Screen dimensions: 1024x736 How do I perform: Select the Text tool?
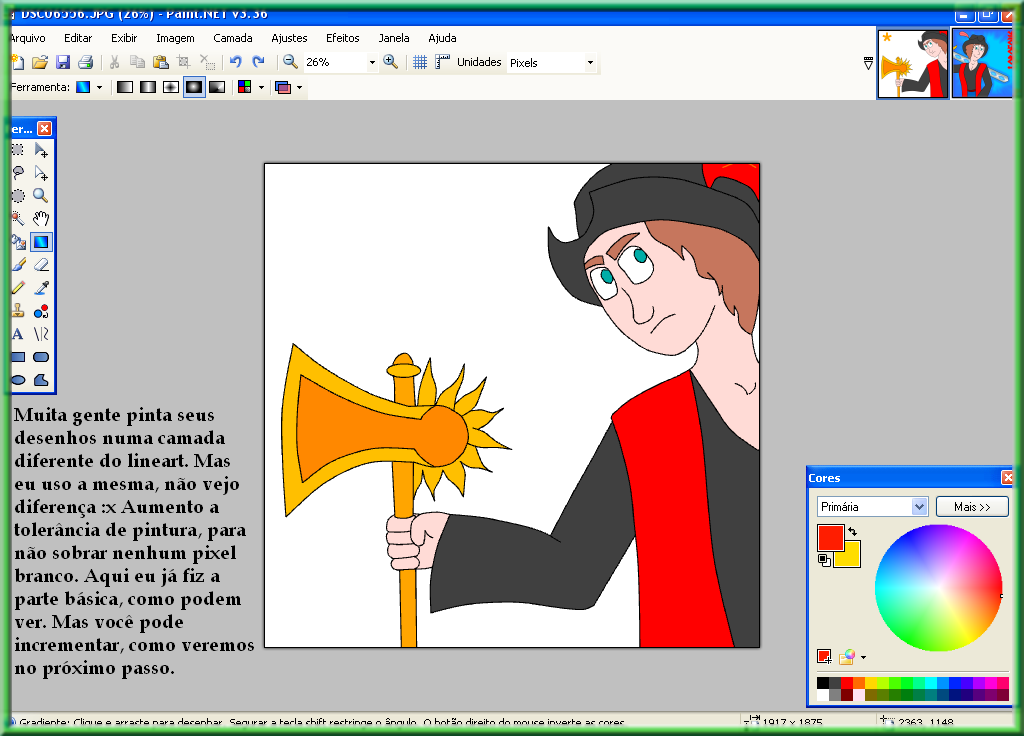click(17, 334)
